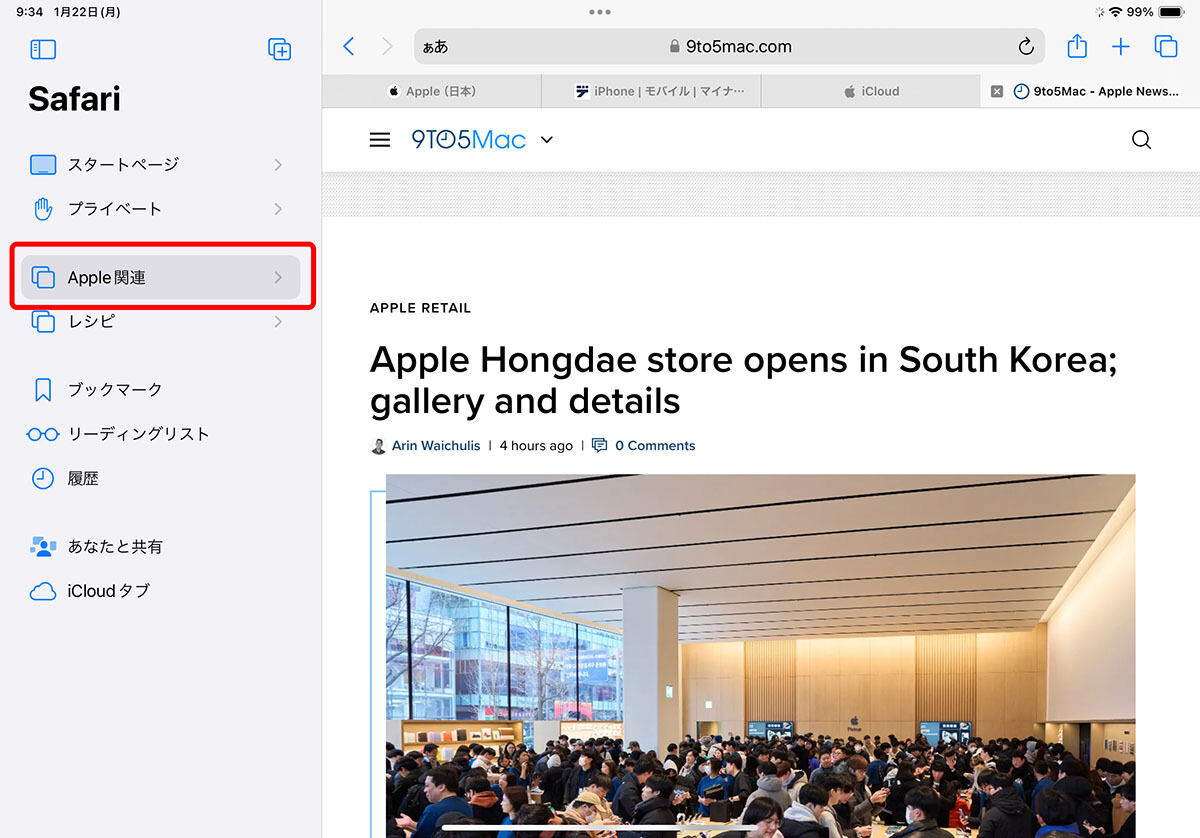Image resolution: width=1200 pixels, height=838 pixels.
Task: Tap the ぁあ reader and page settings button
Action: point(435,47)
